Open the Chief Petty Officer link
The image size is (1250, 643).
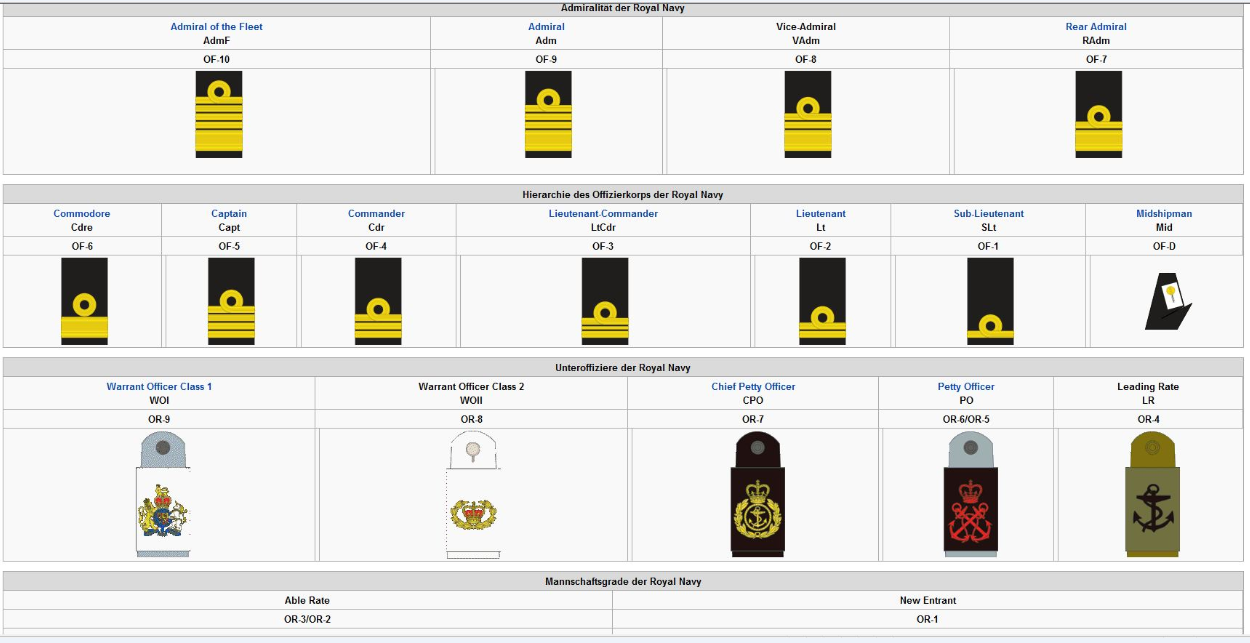[x=753, y=387]
